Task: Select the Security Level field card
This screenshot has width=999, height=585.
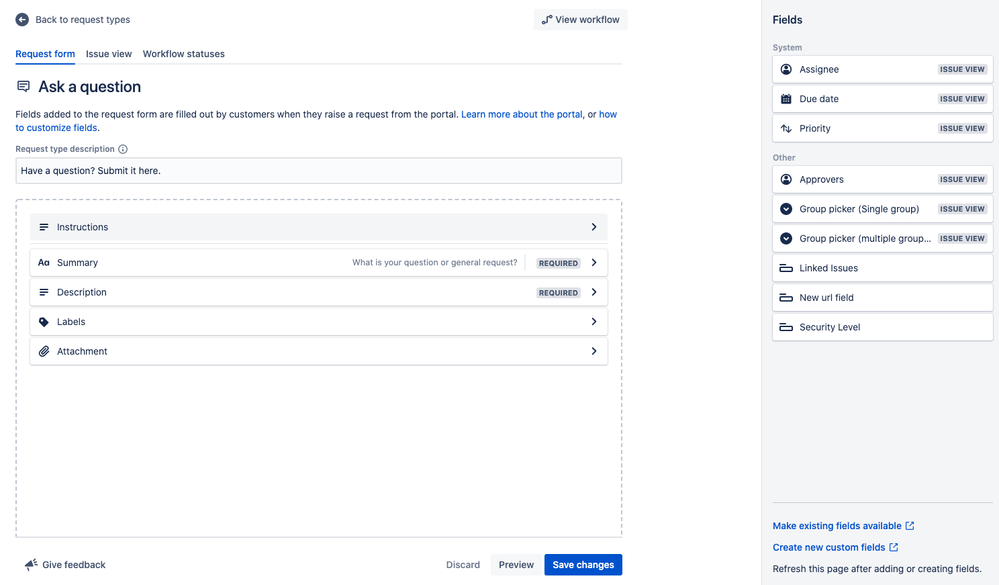Action: coord(882,327)
